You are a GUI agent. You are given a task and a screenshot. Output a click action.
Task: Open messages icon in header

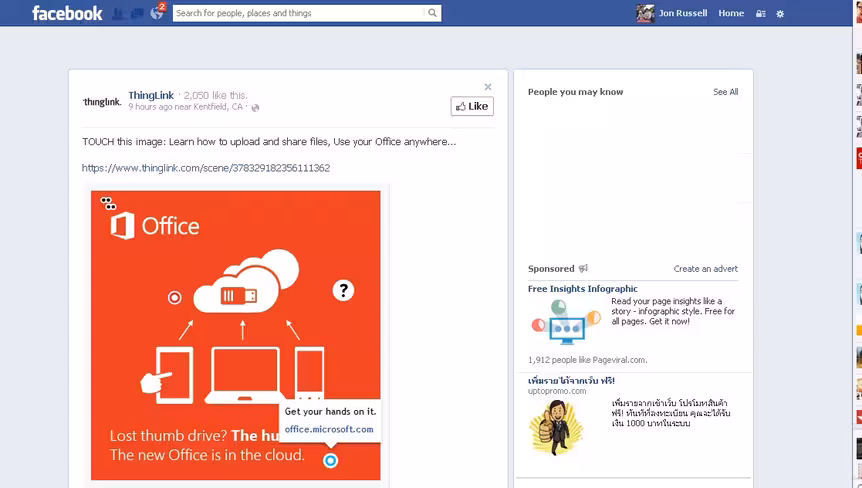tap(137, 13)
